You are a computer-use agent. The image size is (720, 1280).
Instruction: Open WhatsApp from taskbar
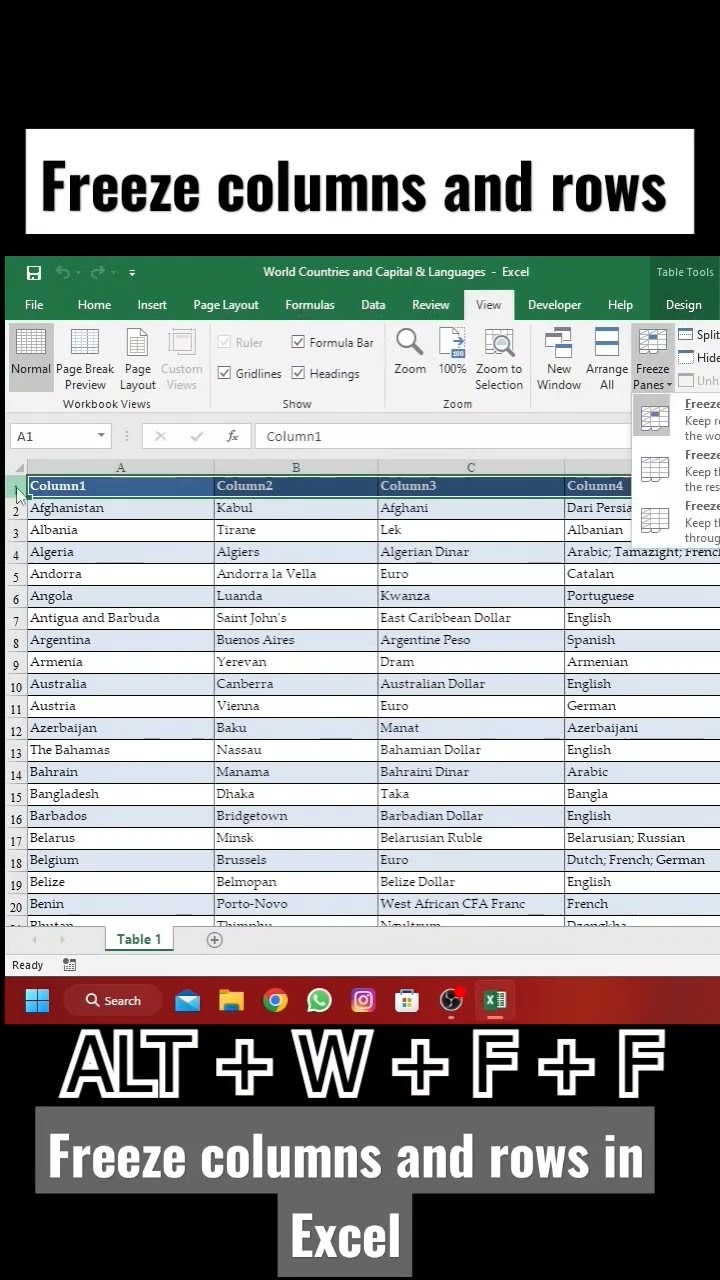pyautogui.click(x=319, y=1000)
